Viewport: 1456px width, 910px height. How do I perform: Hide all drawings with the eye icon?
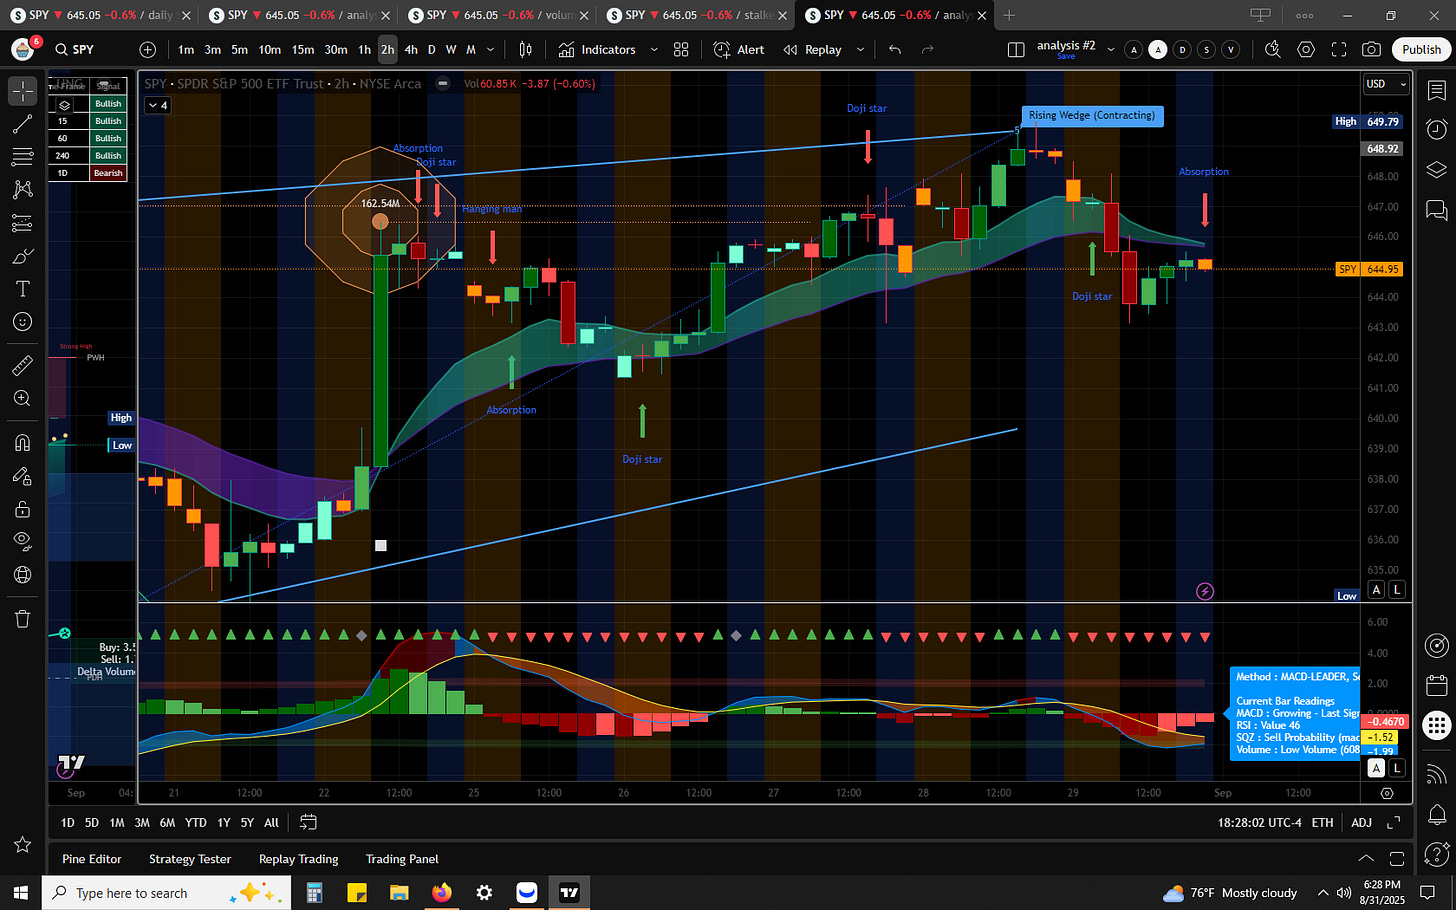(x=23, y=541)
